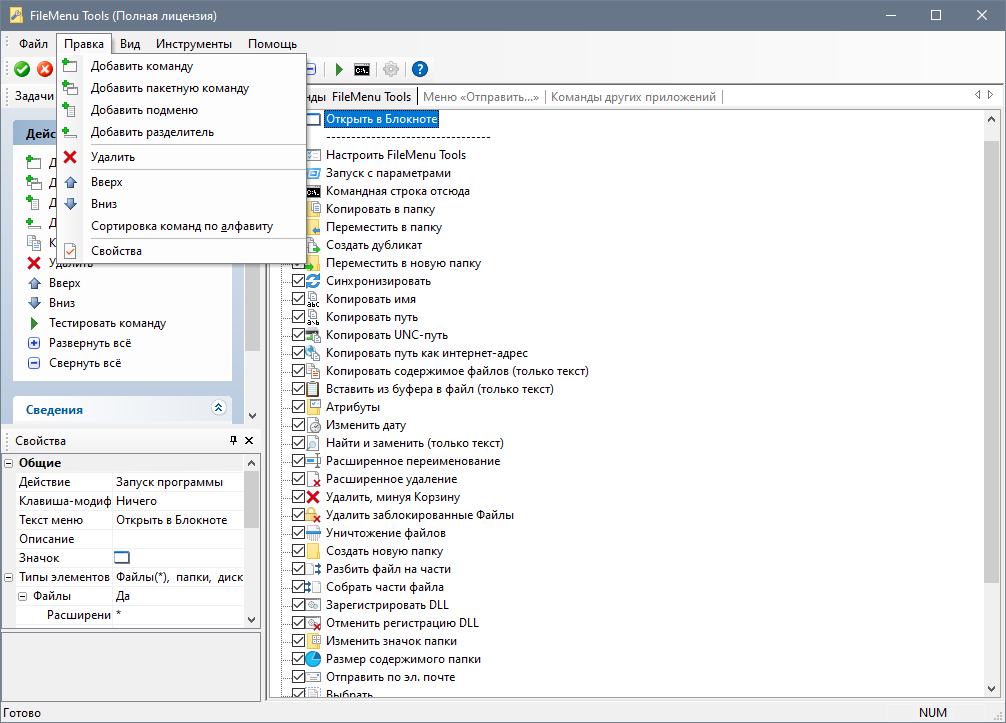Image resolution: width=1006 pixels, height=723 pixels.
Task: Choose Добавить подменю from Правка menu
Action: click(x=144, y=110)
